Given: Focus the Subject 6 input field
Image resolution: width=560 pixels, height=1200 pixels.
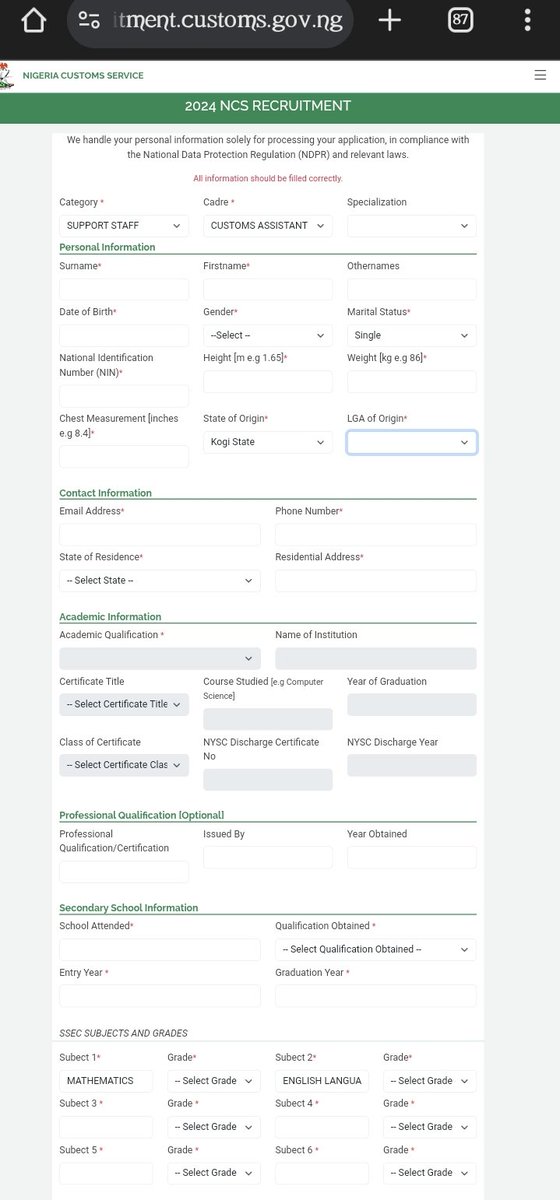Looking at the screenshot, I should [322, 1172].
